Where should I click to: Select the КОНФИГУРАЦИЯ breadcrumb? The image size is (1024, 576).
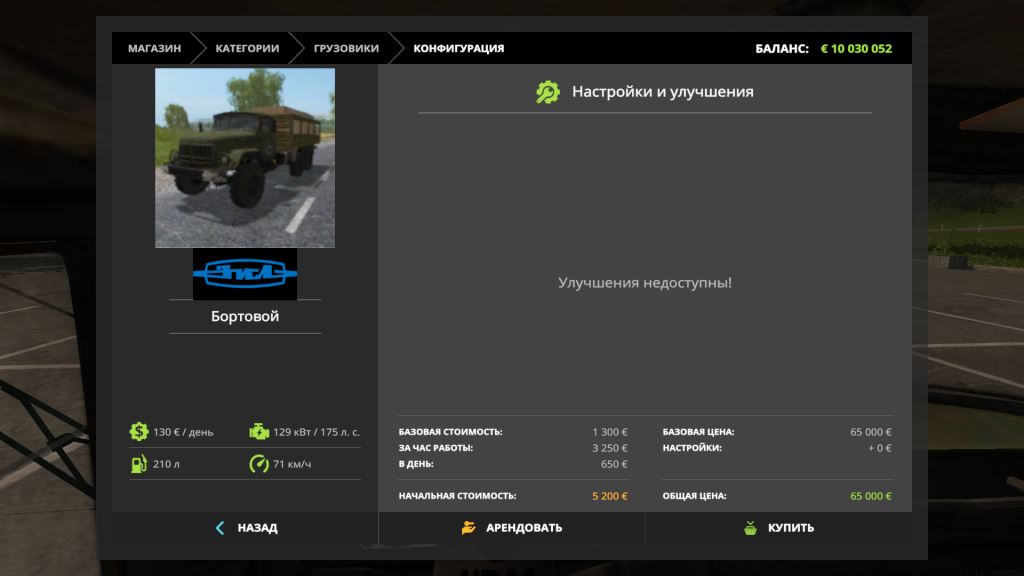(459, 48)
